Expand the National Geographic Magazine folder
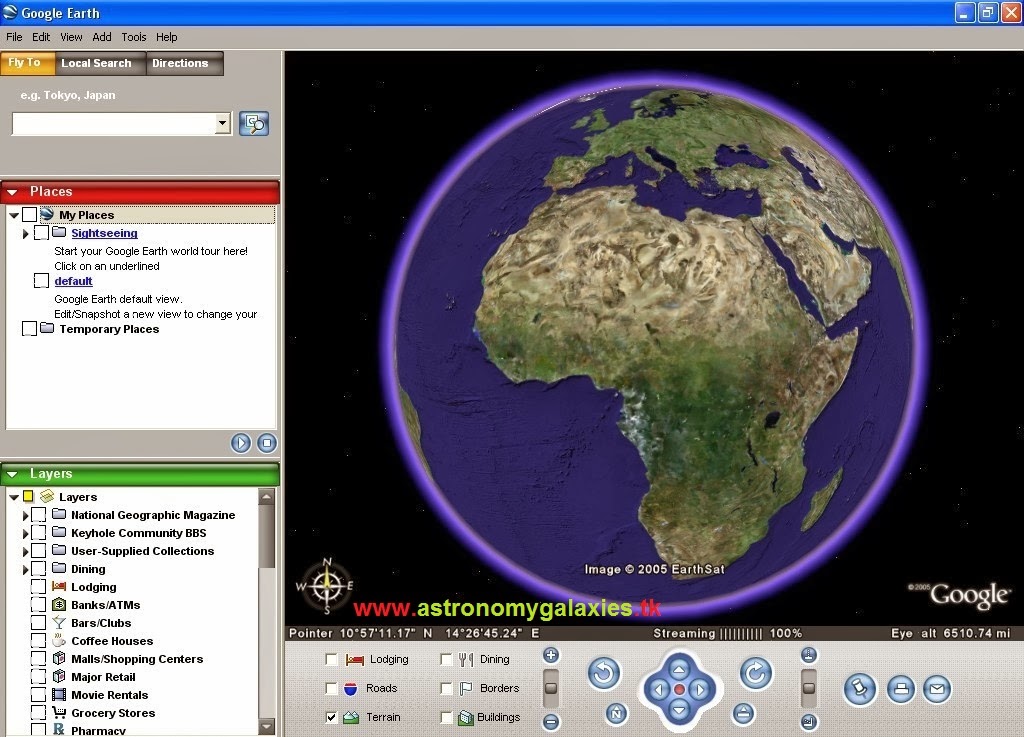The height and width of the screenshot is (737, 1024). click(x=25, y=515)
